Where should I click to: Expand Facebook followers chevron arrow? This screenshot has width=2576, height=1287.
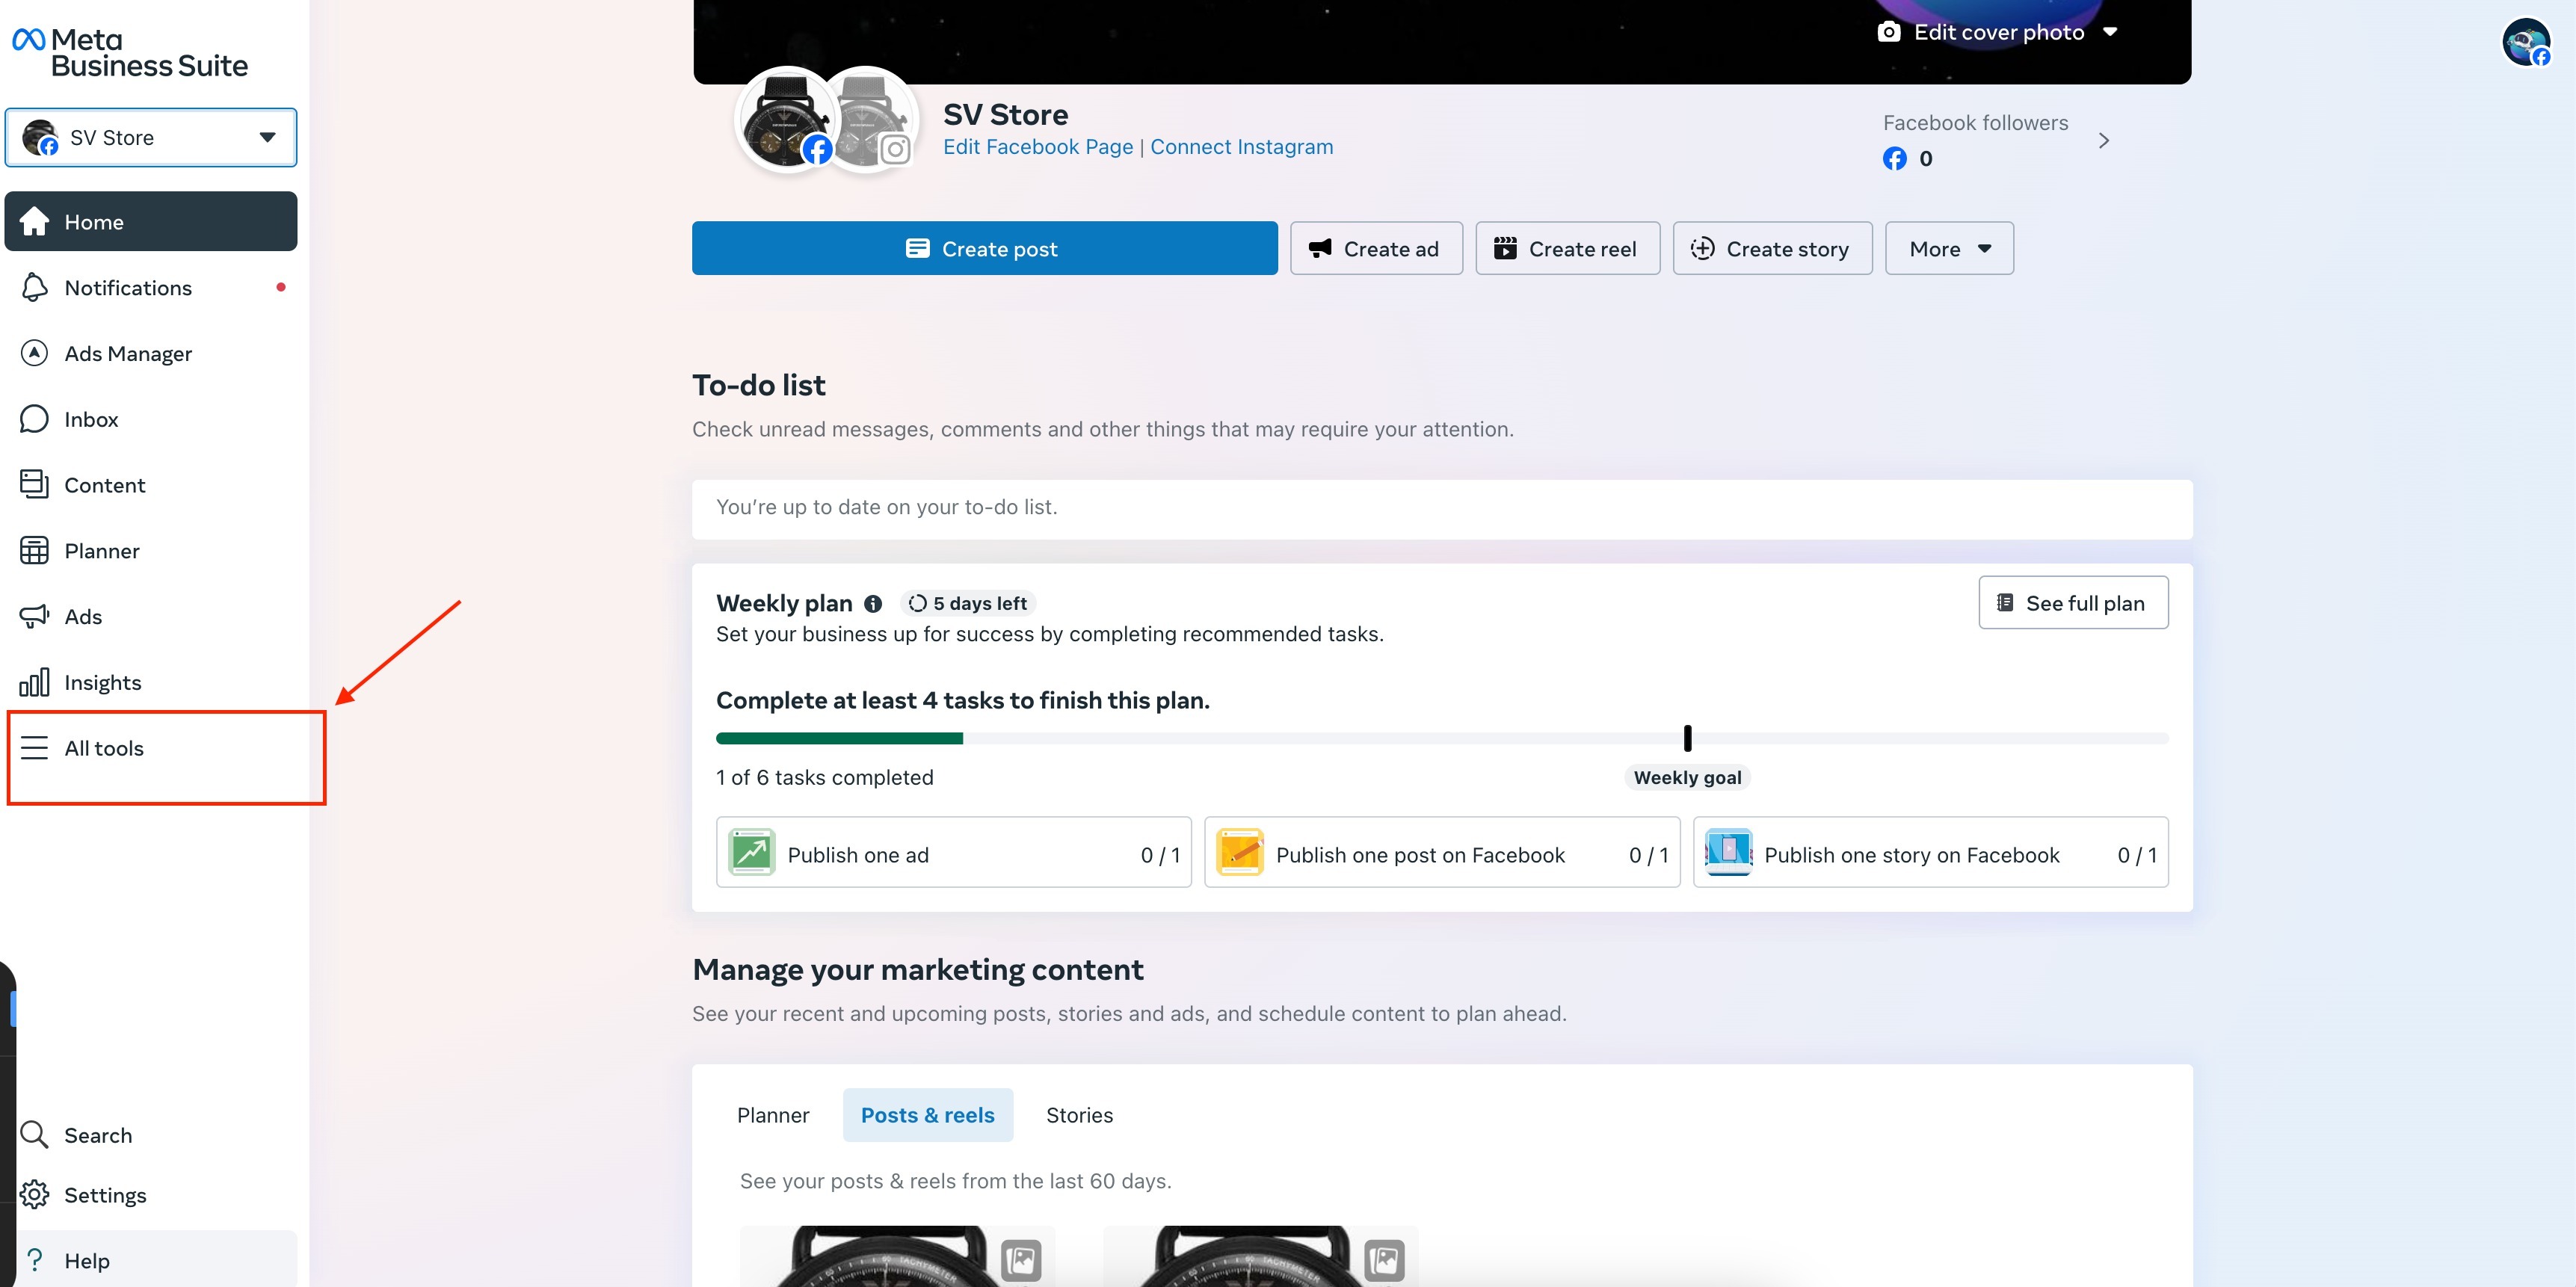tap(2103, 141)
